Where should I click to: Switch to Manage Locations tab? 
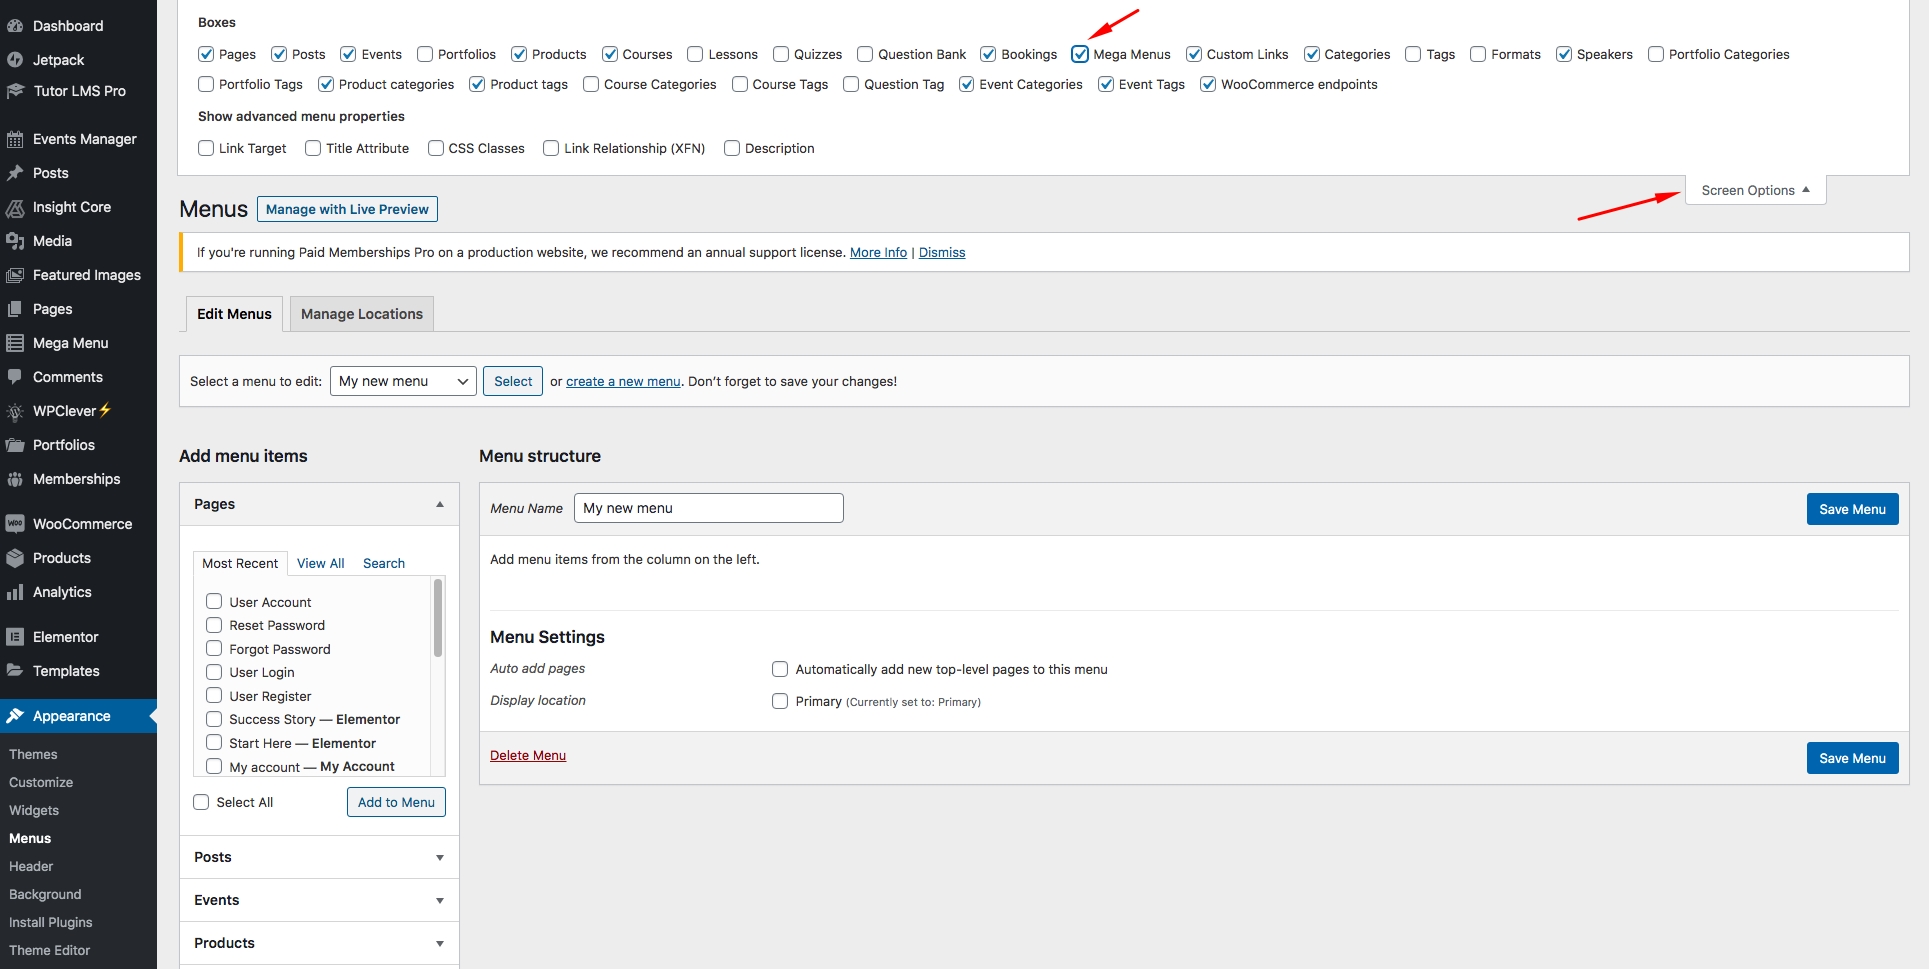361,314
